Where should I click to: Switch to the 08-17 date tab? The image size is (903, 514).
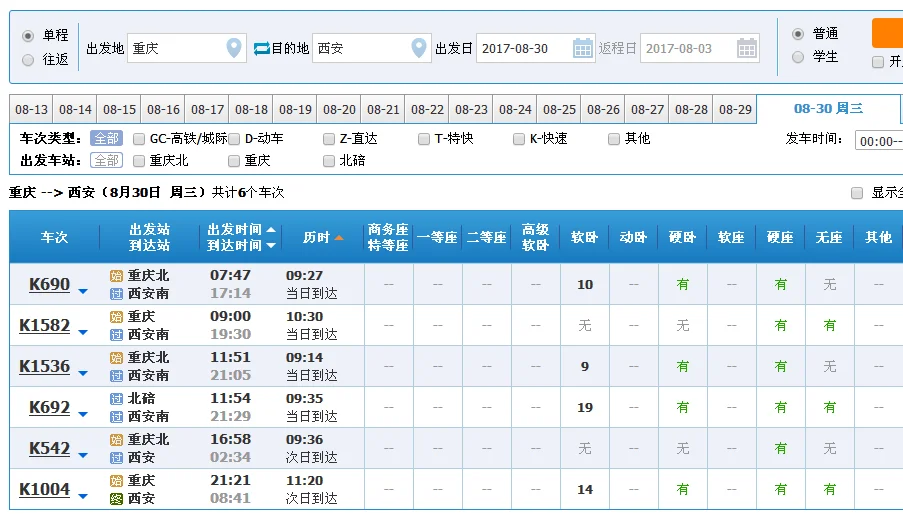pos(207,109)
